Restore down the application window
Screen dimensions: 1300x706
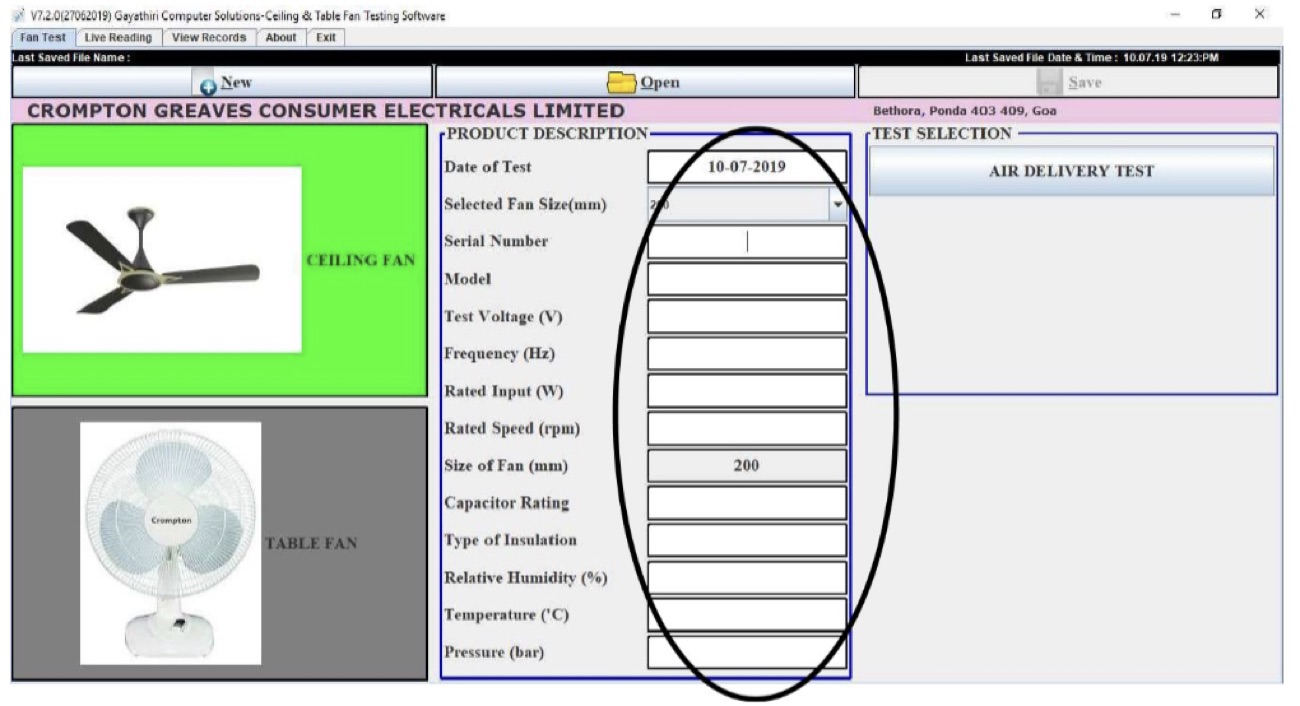click(1217, 14)
